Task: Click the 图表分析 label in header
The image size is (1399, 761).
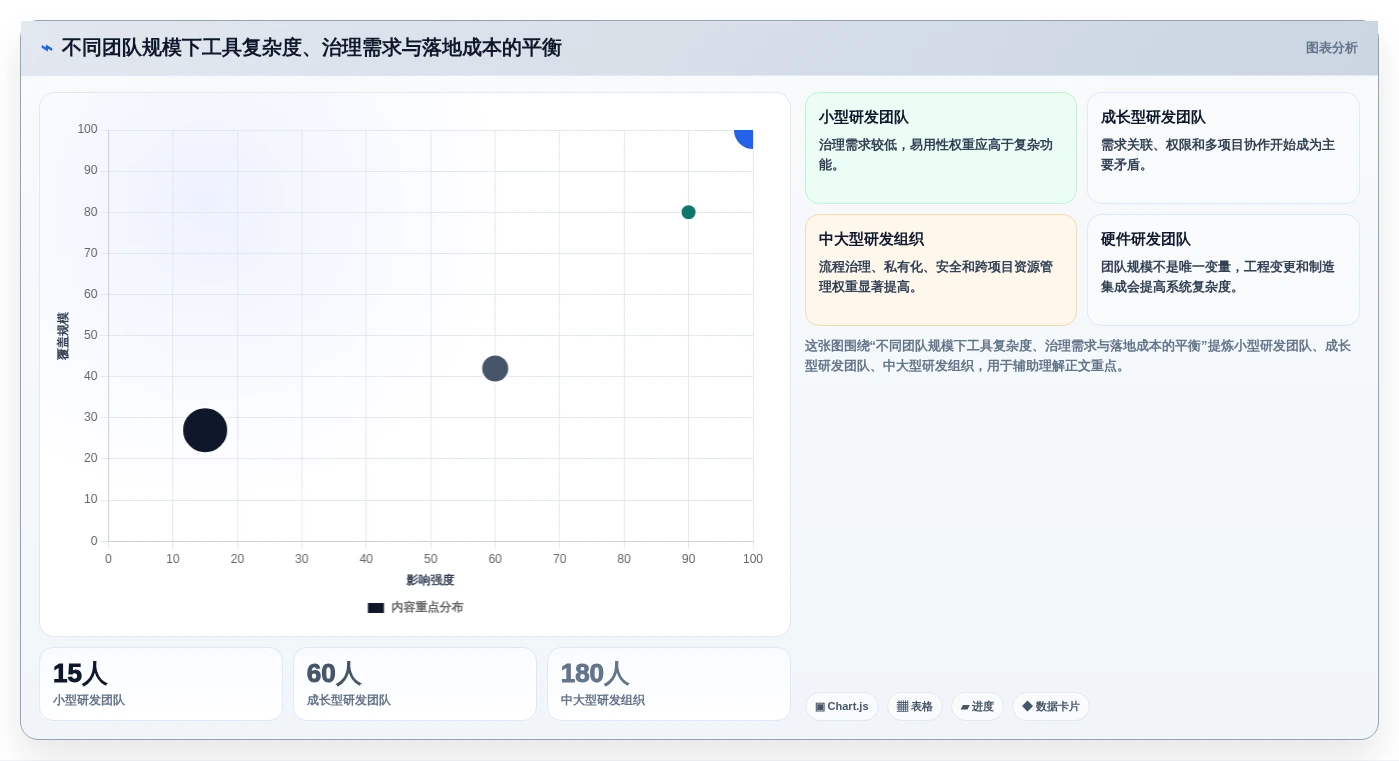Action: click(x=1331, y=48)
